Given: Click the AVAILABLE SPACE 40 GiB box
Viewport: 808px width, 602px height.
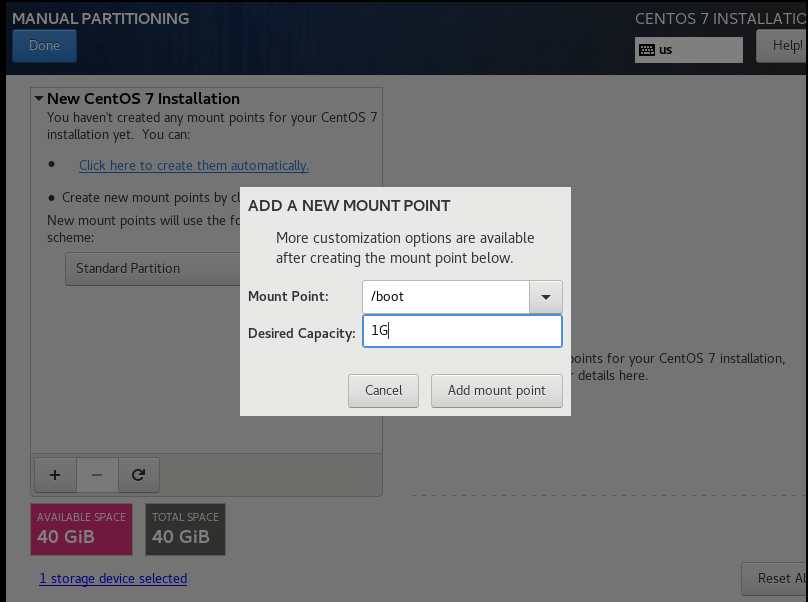Looking at the screenshot, I should (81, 529).
